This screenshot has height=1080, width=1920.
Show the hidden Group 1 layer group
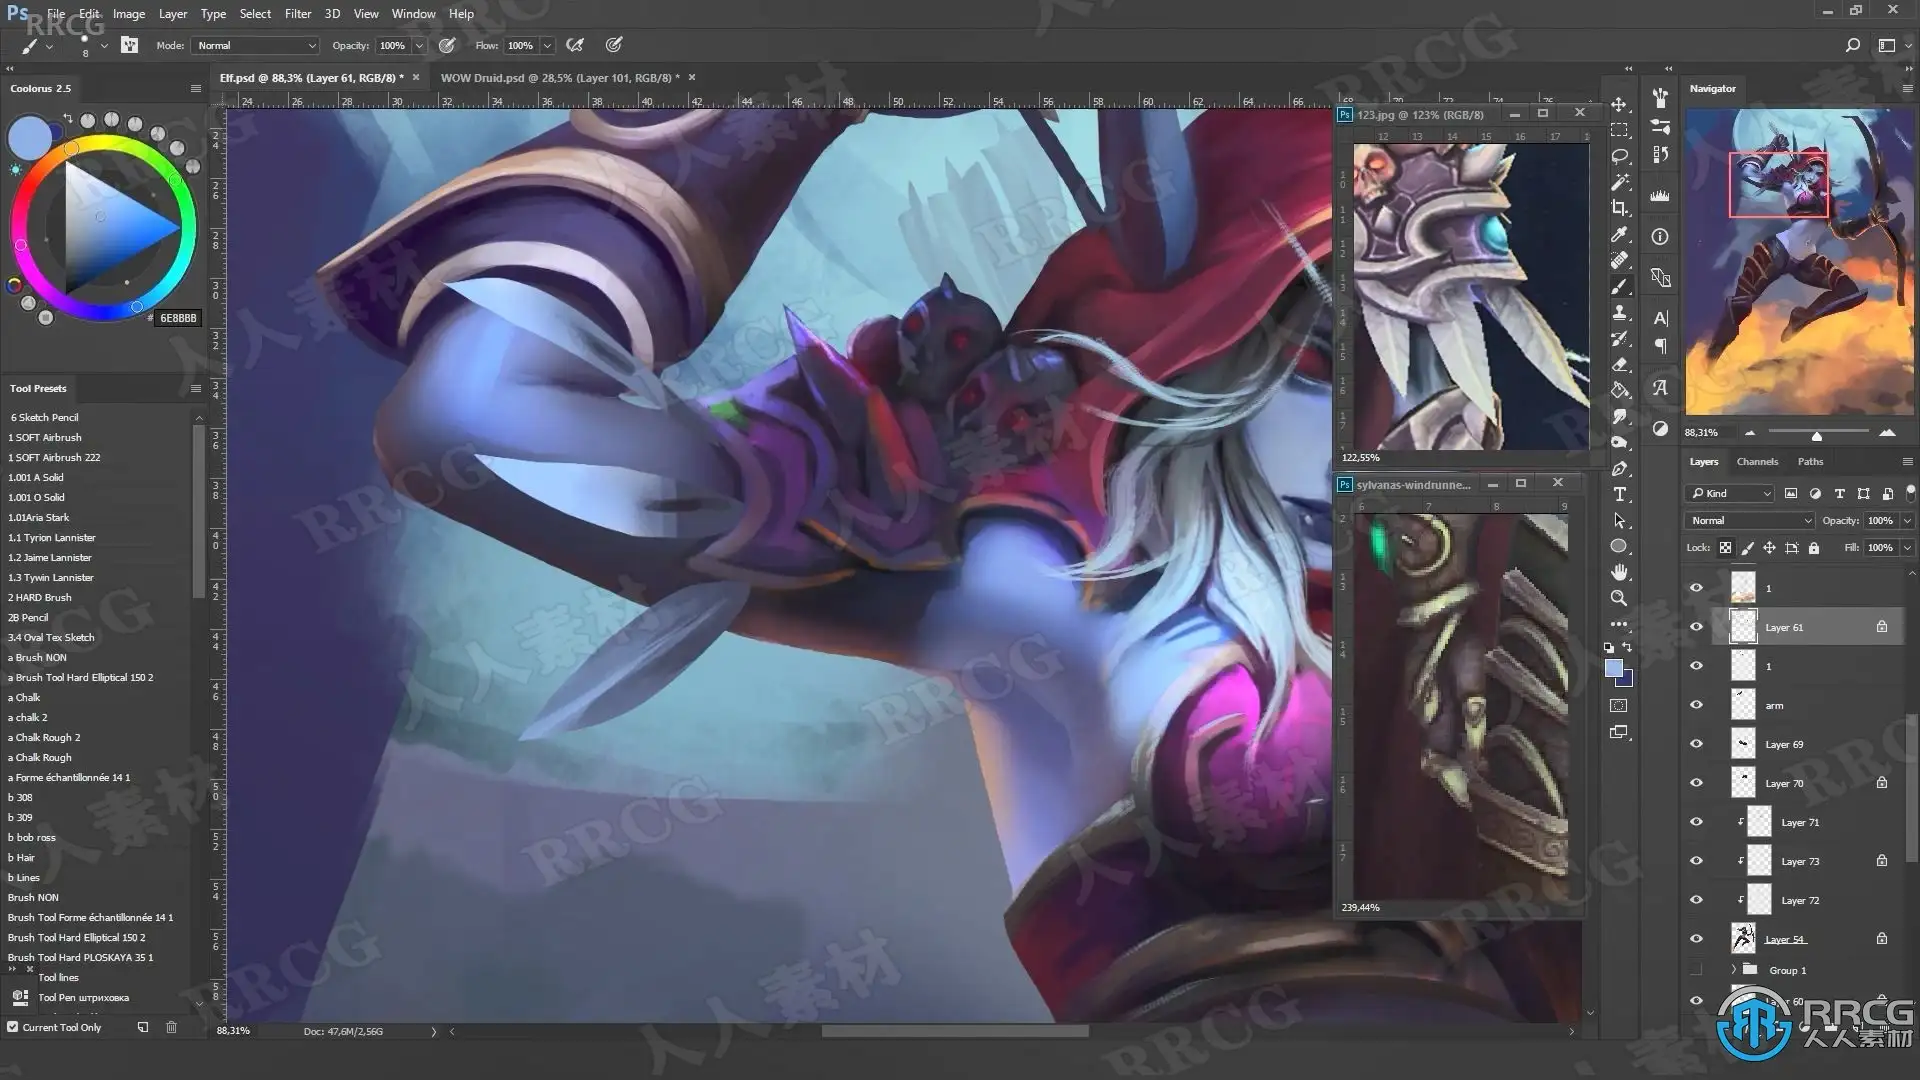(x=1696, y=970)
